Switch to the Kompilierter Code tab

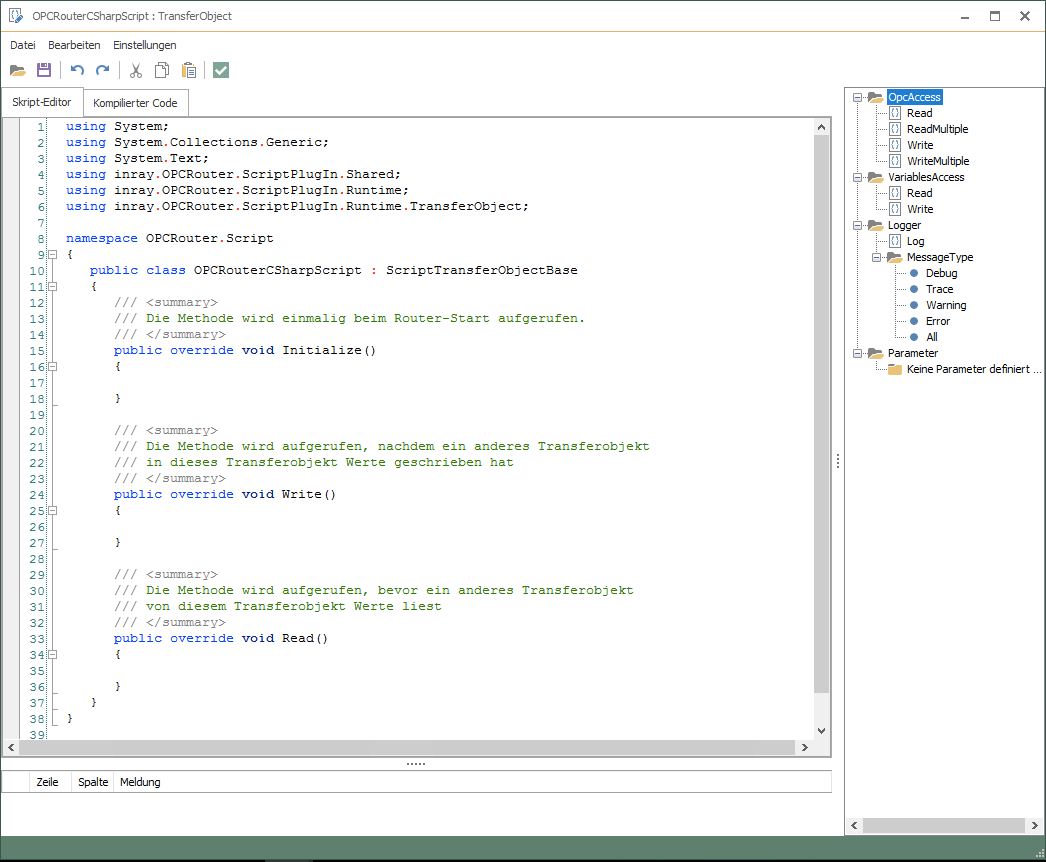pyautogui.click(x=135, y=103)
